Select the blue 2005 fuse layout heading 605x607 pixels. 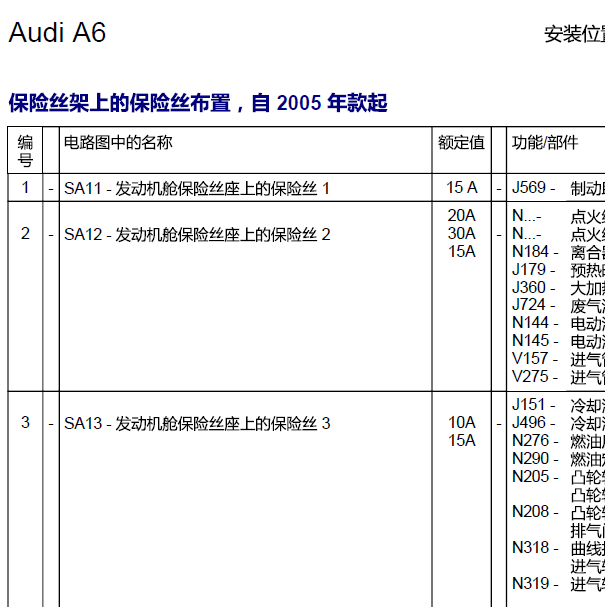198,103
